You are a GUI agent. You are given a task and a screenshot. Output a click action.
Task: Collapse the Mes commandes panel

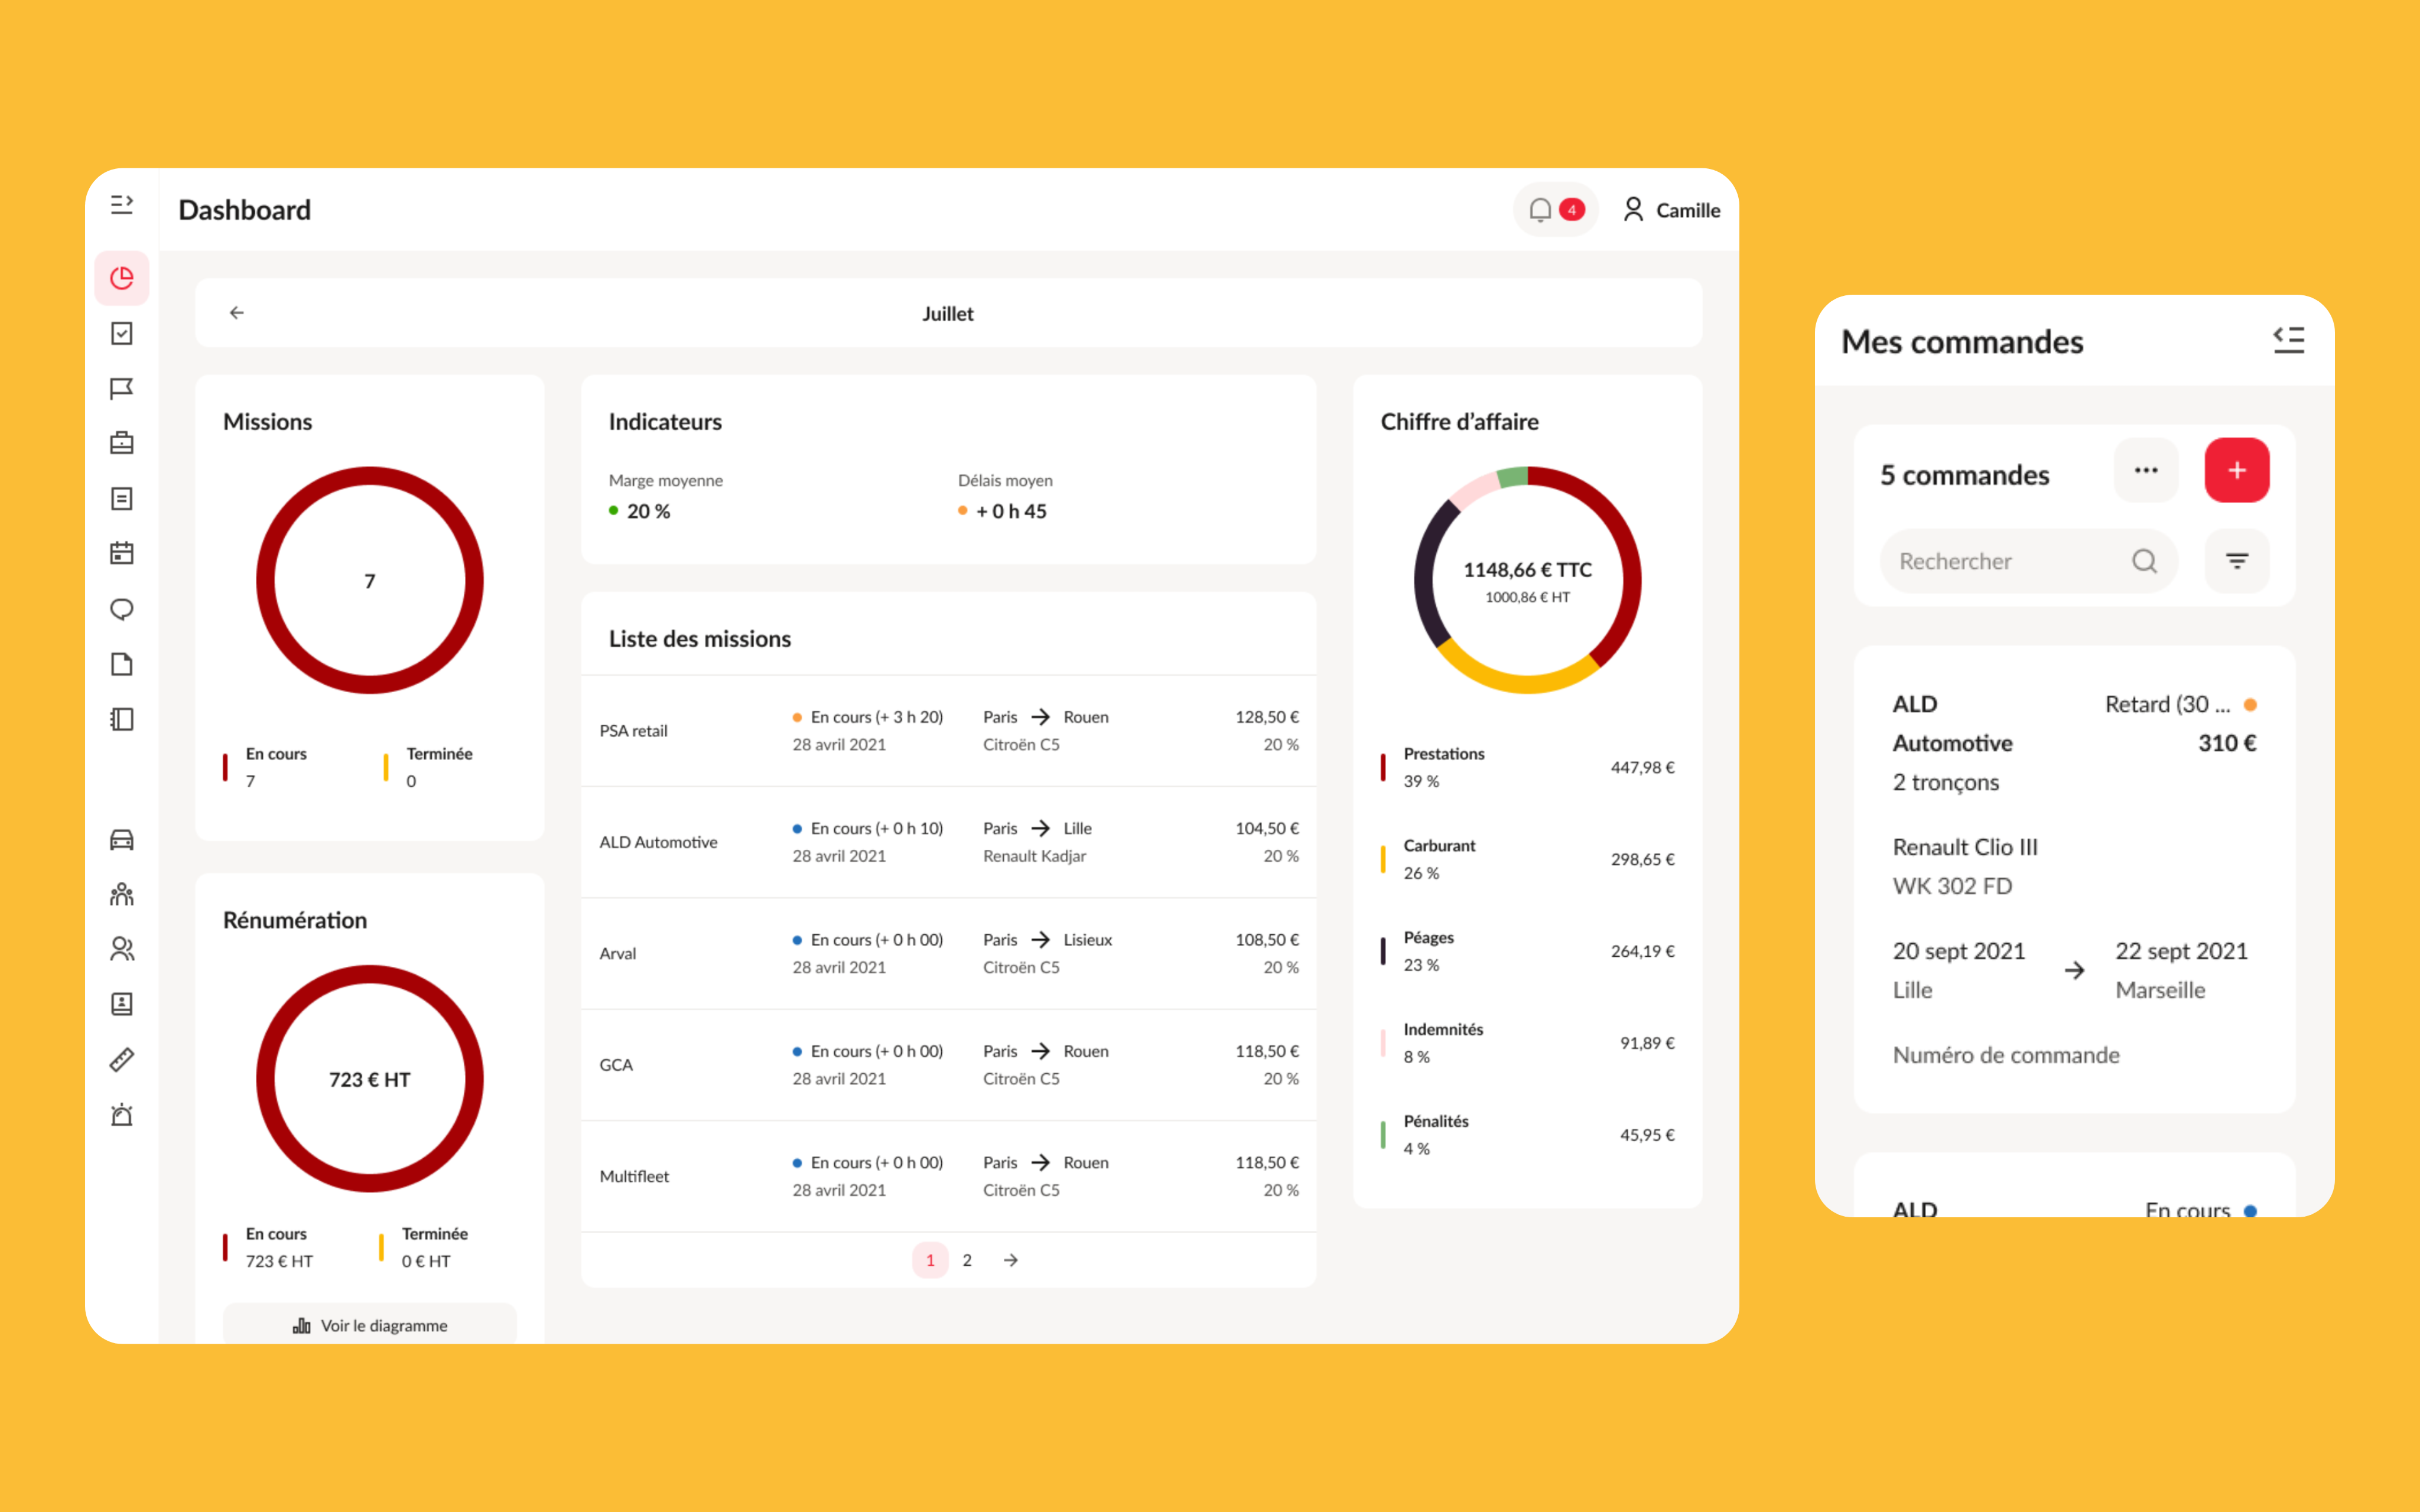coord(2289,340)
